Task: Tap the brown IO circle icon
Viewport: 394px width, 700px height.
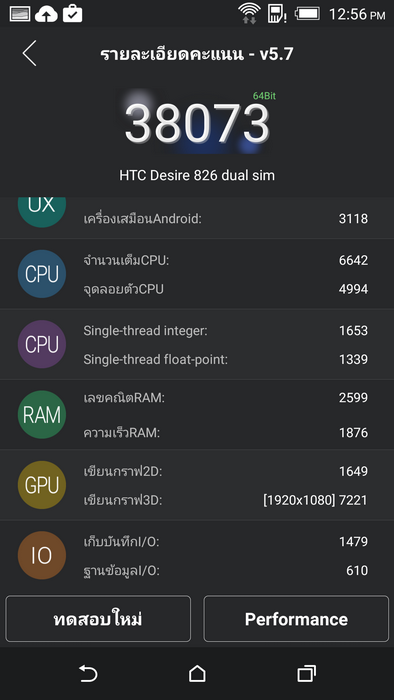Action: pyautogui.click(x=42, y=556)
